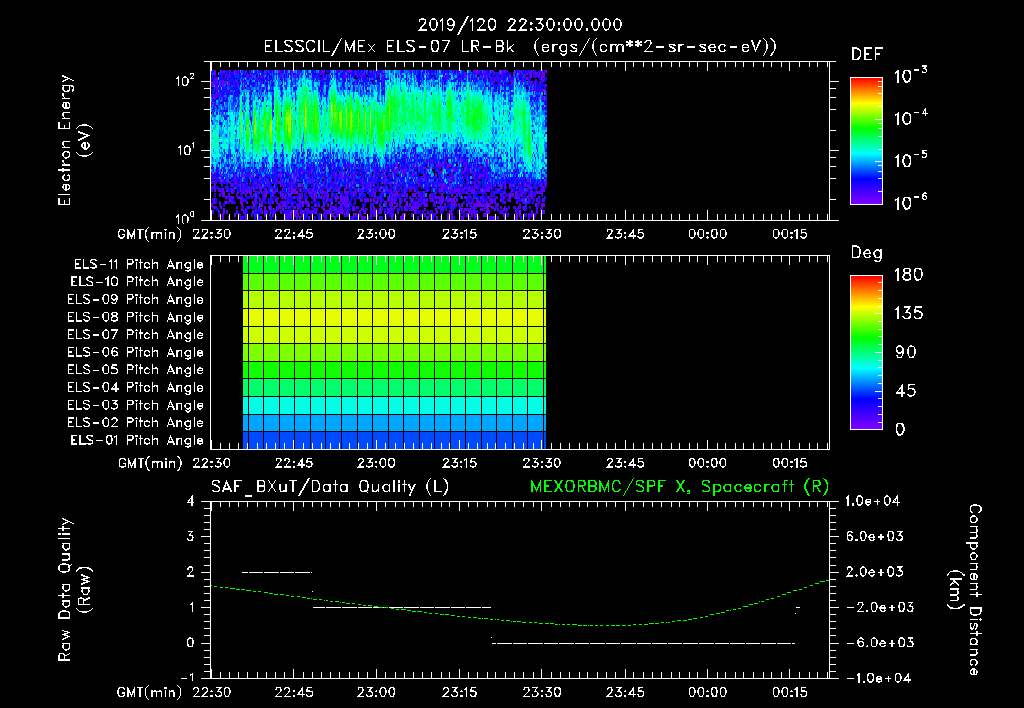Click the data quality line segment at value 0
1024x708 pixels.
[643, 643]
